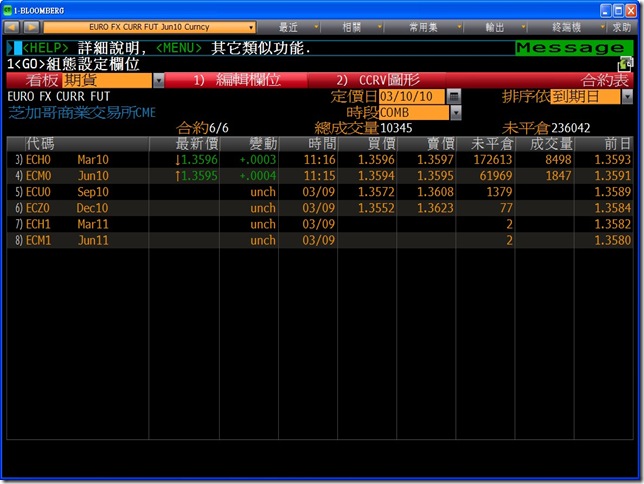Screen dimensions: 644x484
Task: Click the 合約表 label
Action: [605, 81]
